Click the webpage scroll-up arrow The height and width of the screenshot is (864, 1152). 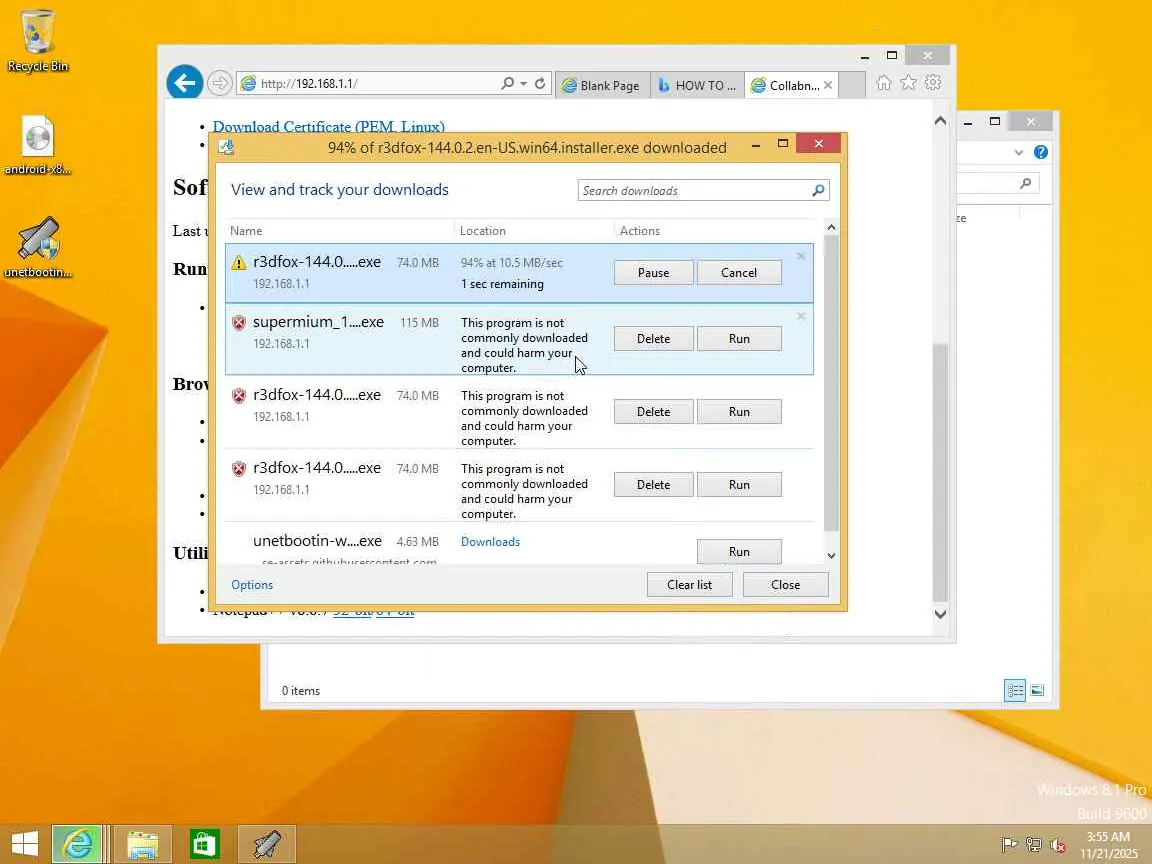tap(940, 120)
